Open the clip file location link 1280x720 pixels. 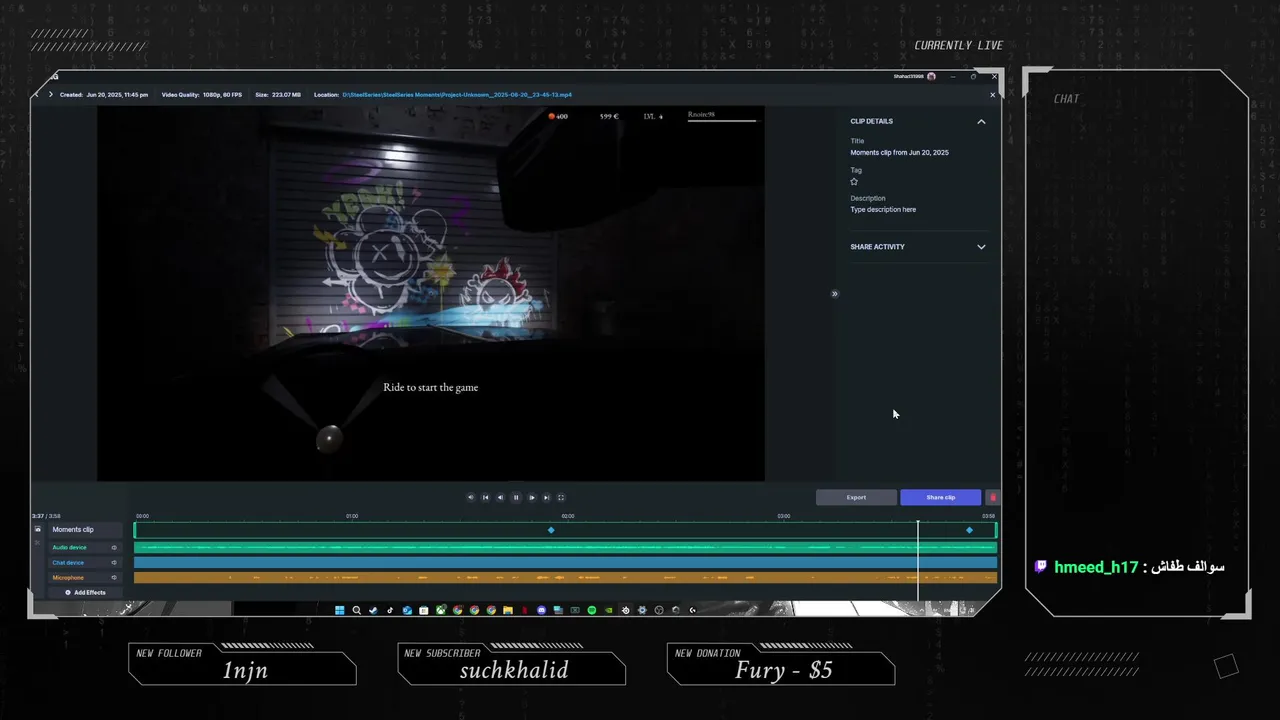pos(457,95)
